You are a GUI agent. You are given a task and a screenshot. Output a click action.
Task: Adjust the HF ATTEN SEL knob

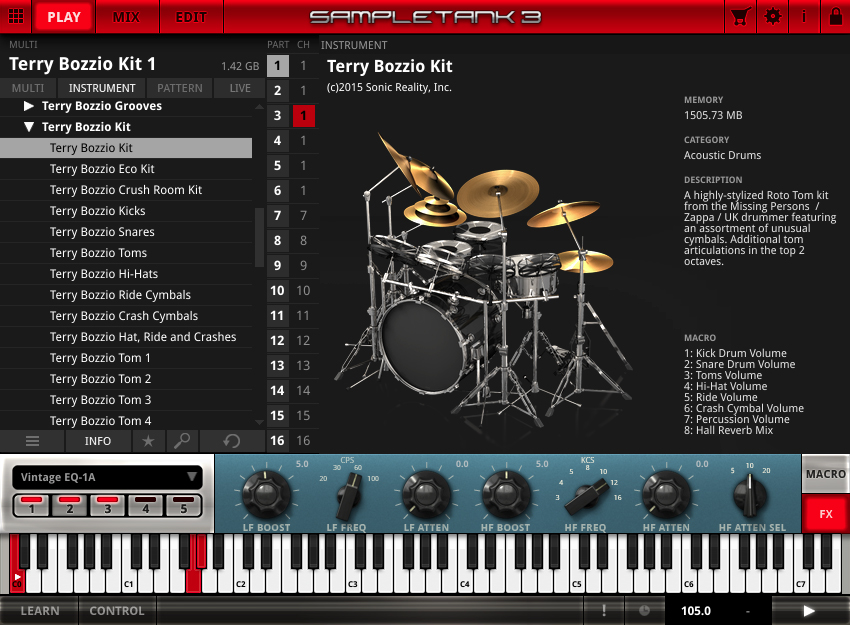click(751, 495)
